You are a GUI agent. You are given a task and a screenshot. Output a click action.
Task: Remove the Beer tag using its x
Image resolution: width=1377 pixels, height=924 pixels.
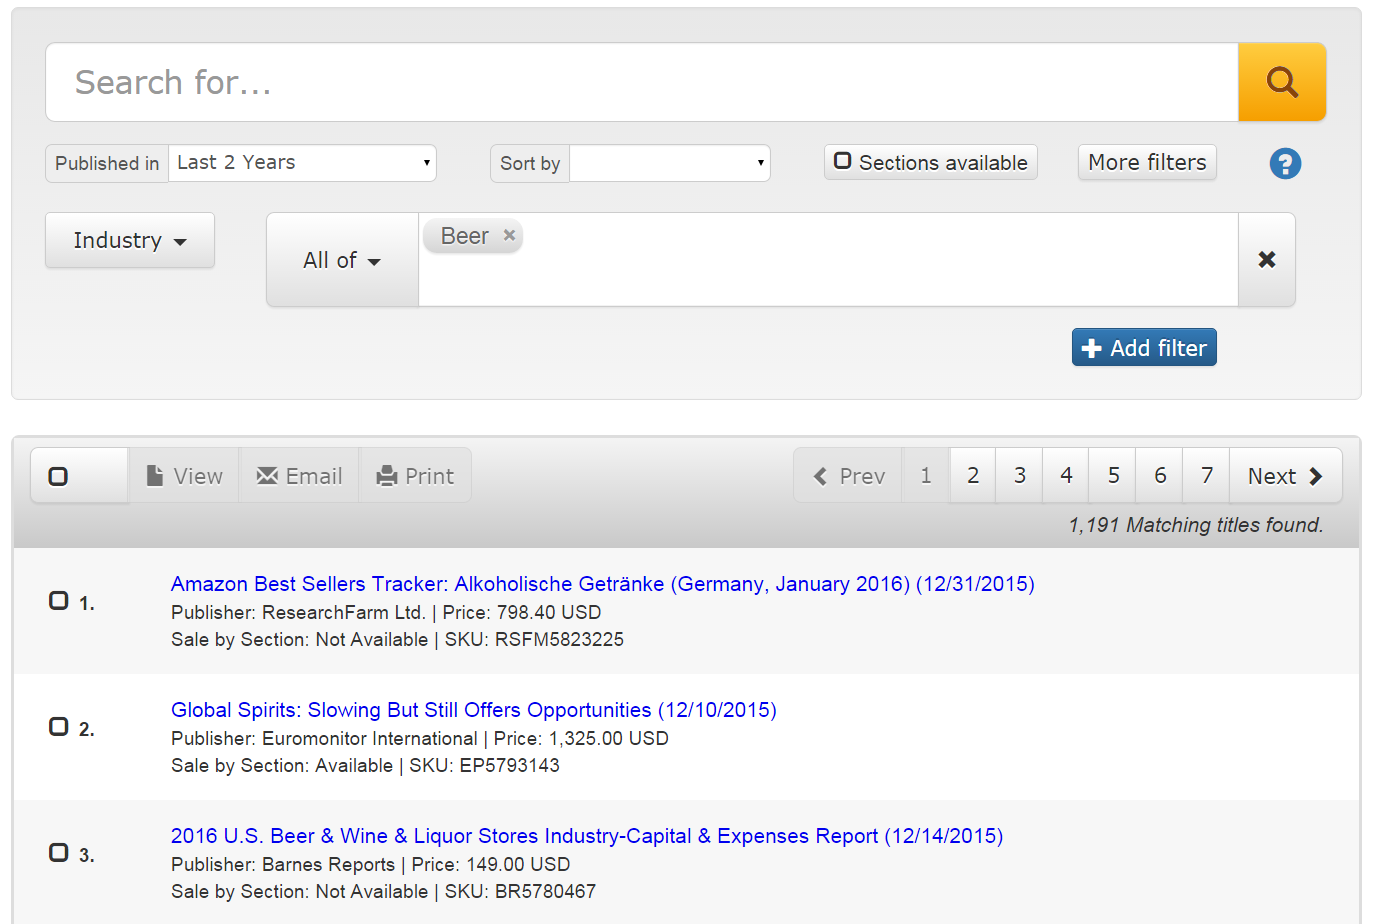click(509, 235)
